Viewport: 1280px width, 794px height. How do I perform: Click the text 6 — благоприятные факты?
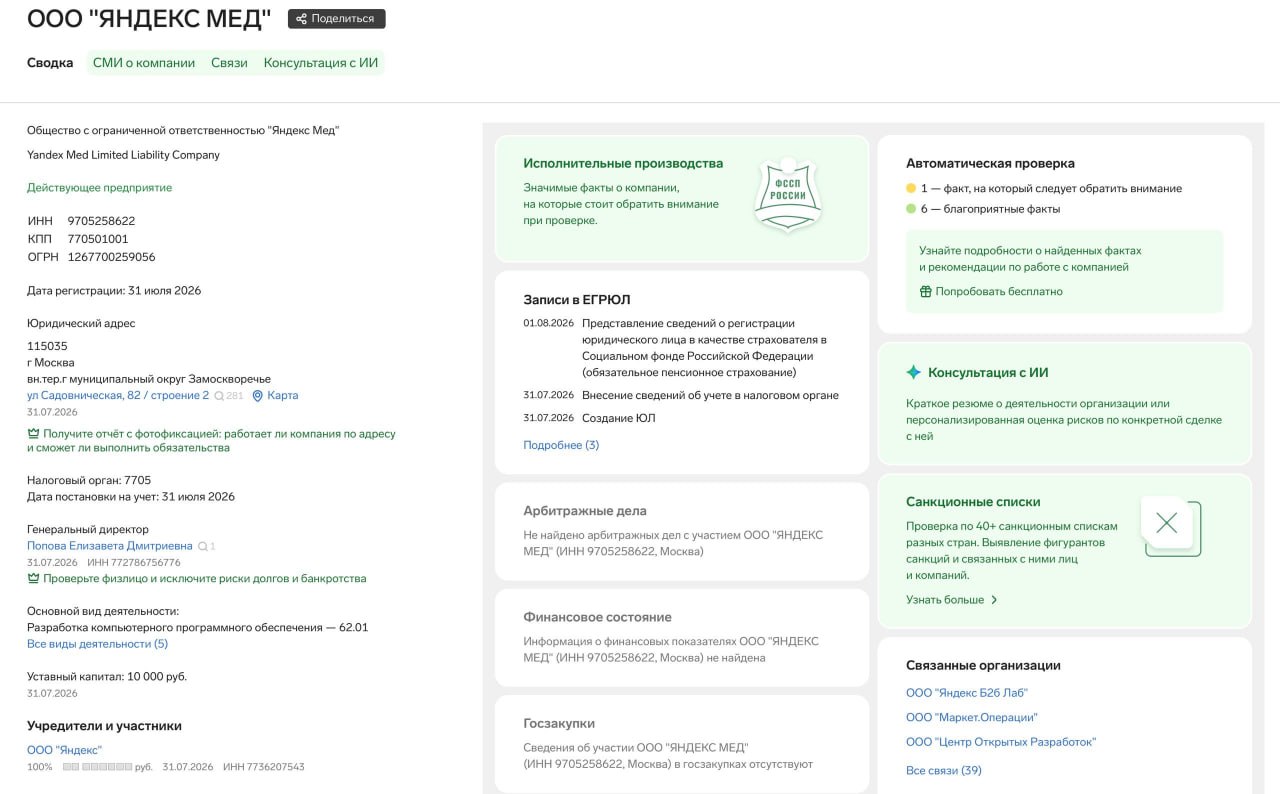pyautogui.click(x=991, y=209)
